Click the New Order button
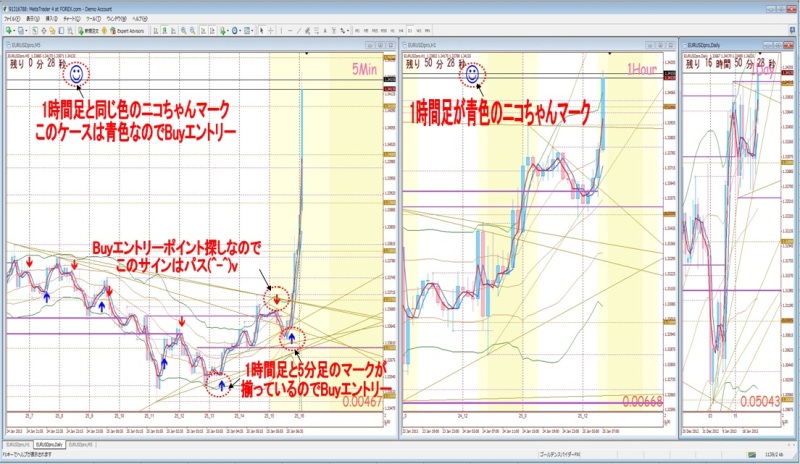This screenshot has height=464, width=800. click(89, 31)
